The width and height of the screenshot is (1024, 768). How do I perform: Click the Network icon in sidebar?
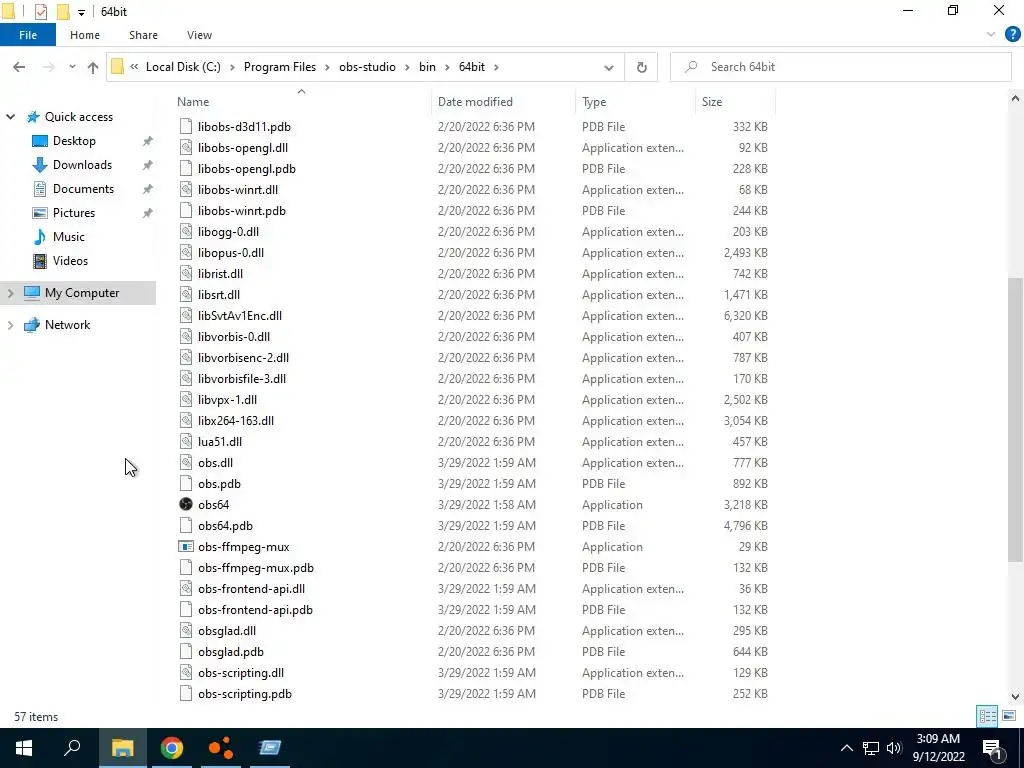tap(31, 325)
